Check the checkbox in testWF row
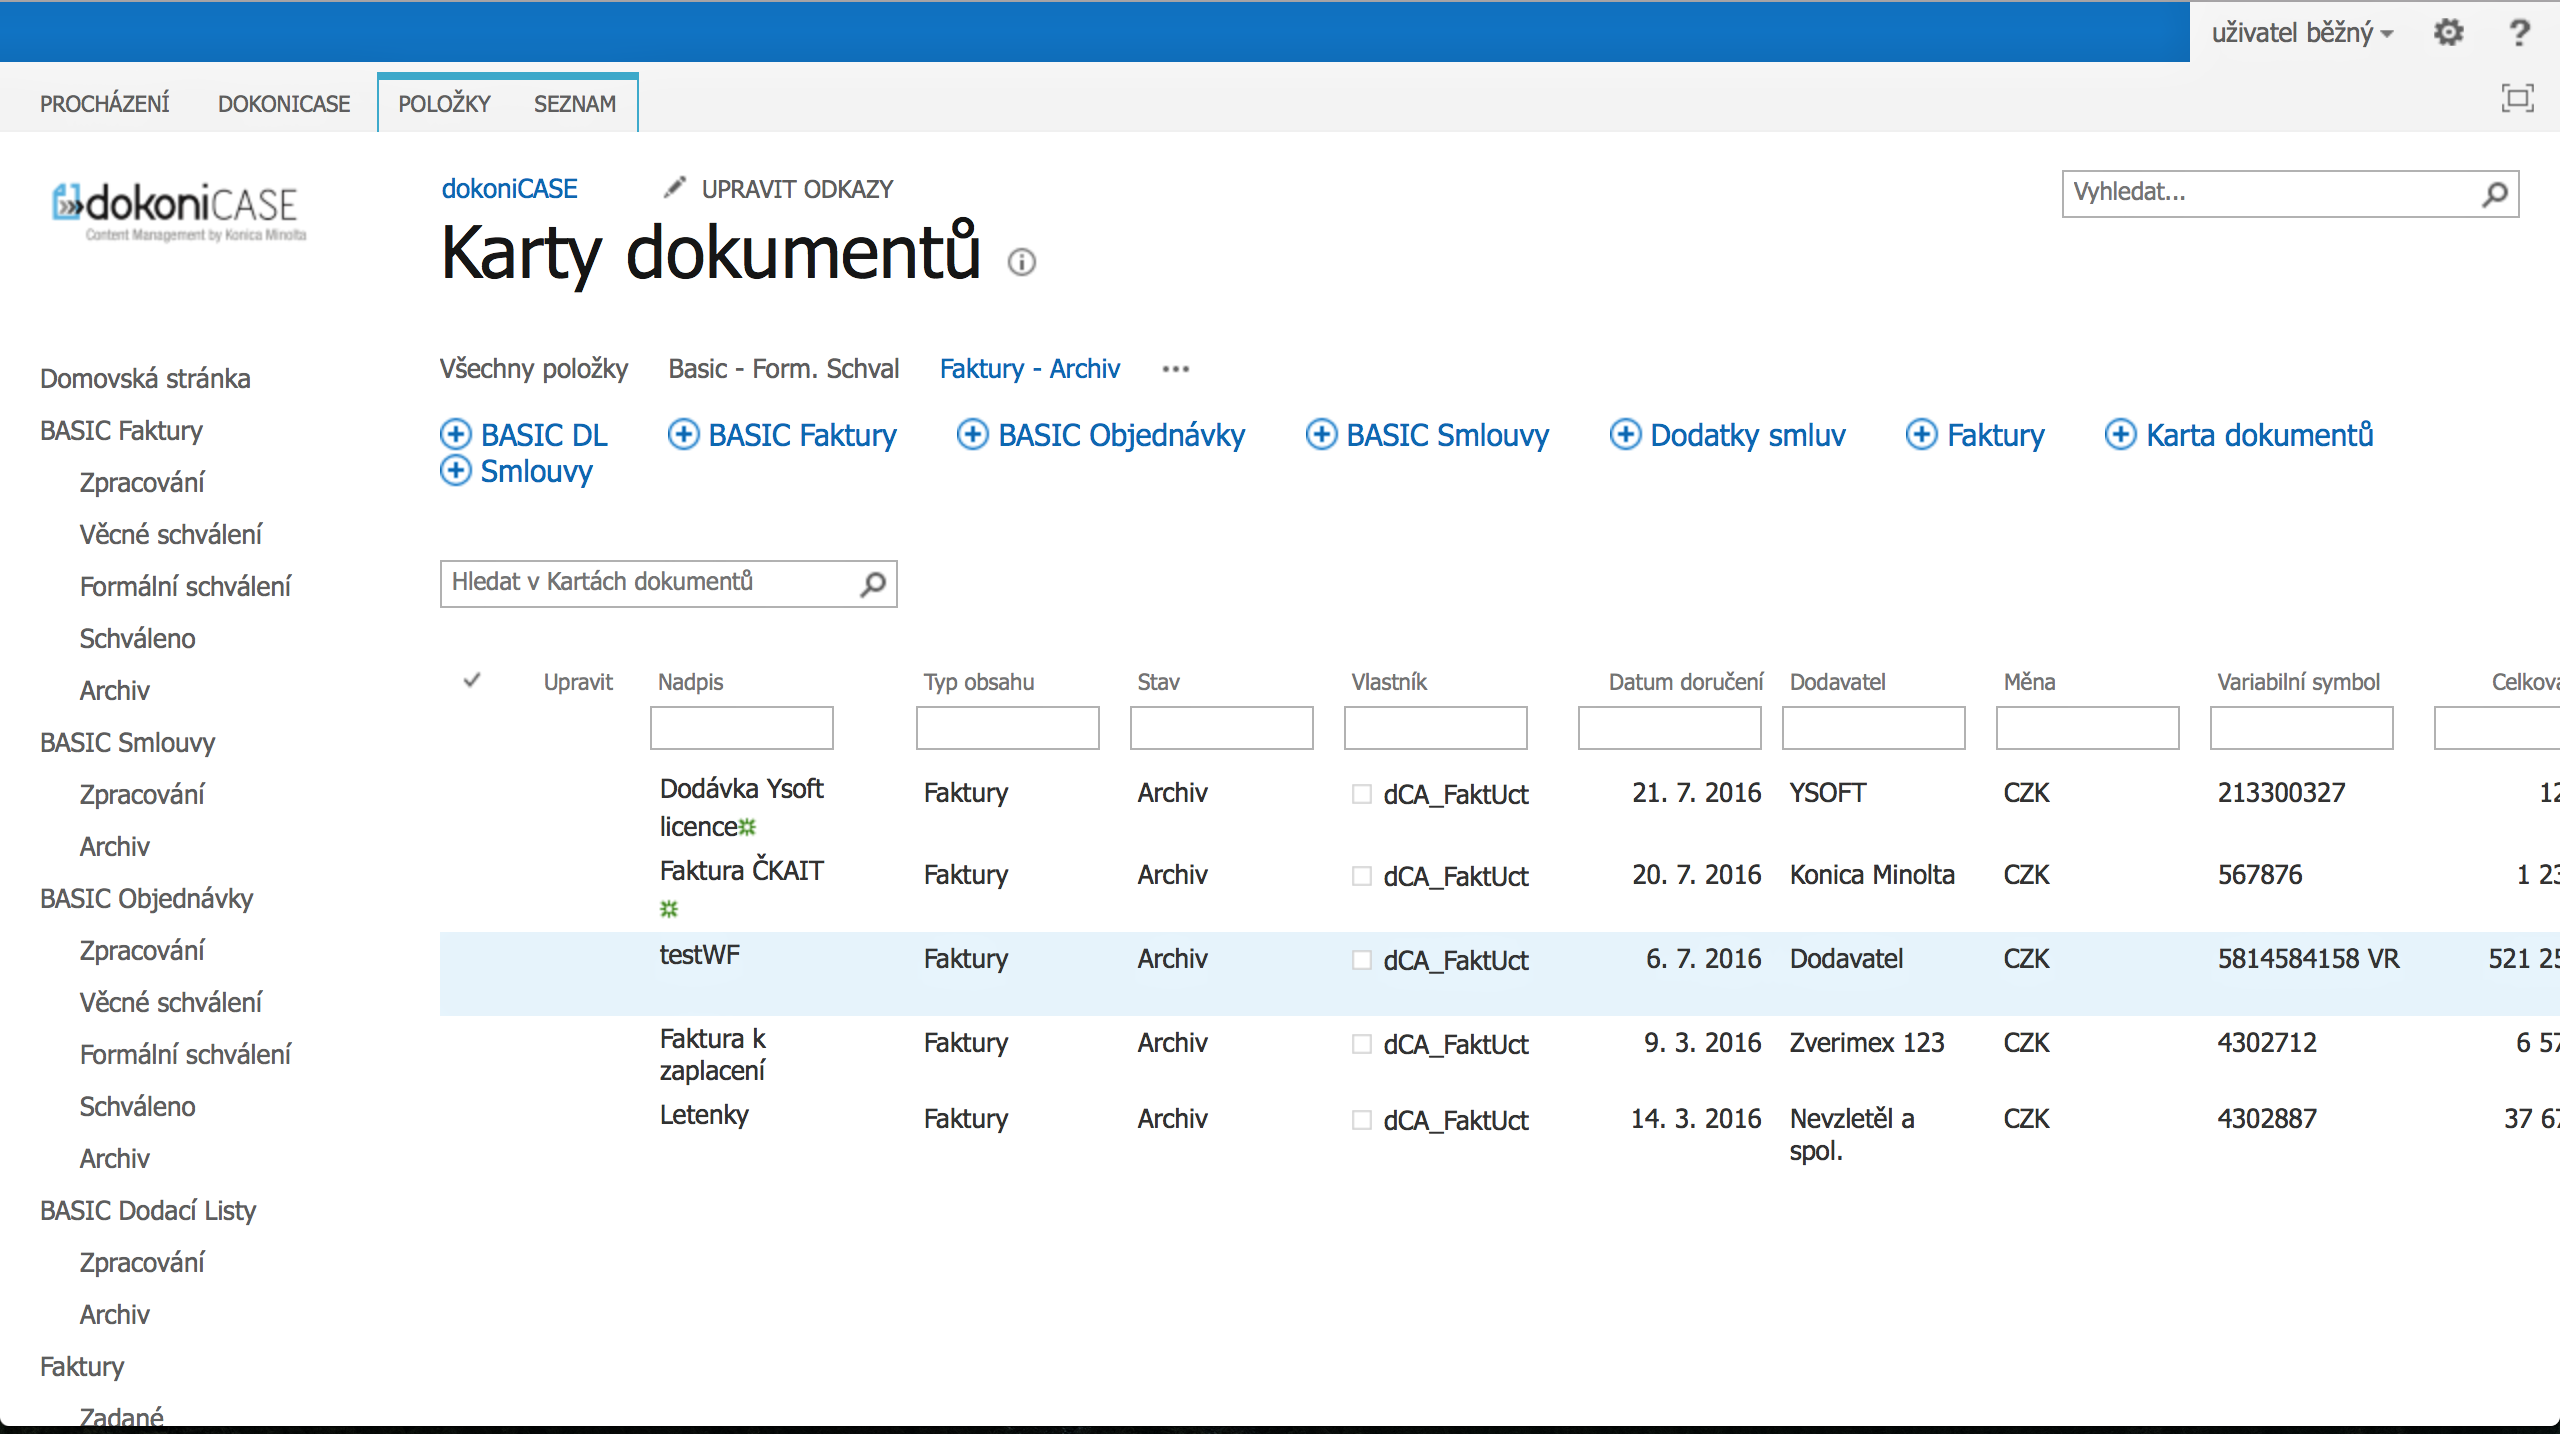The width and height of the screenshot is (2560, 1434). click(1361, 960)
